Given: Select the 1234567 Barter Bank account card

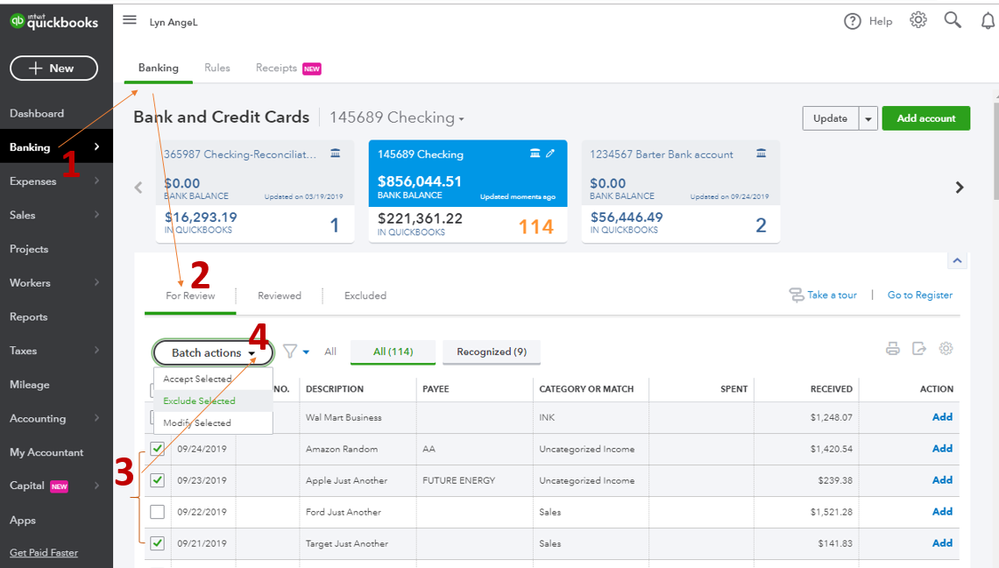Looking at the screenshot, I should pyautogui.click(x=680, y=192).
